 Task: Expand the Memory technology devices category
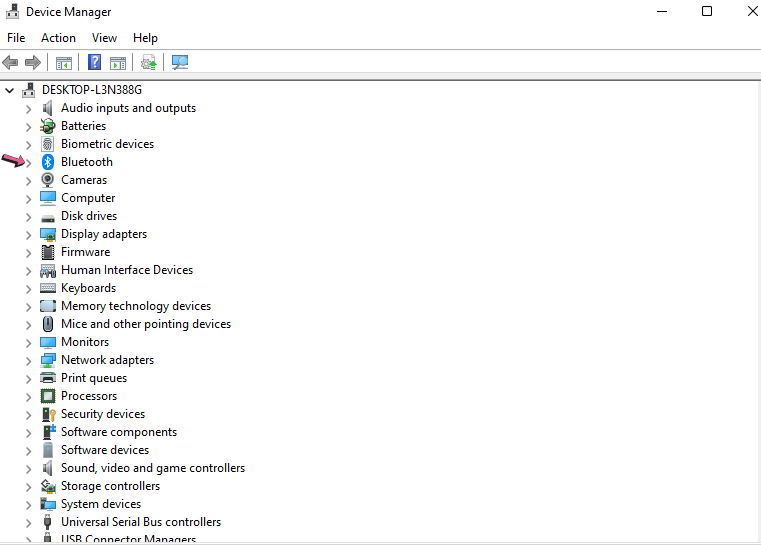[29, 307]
